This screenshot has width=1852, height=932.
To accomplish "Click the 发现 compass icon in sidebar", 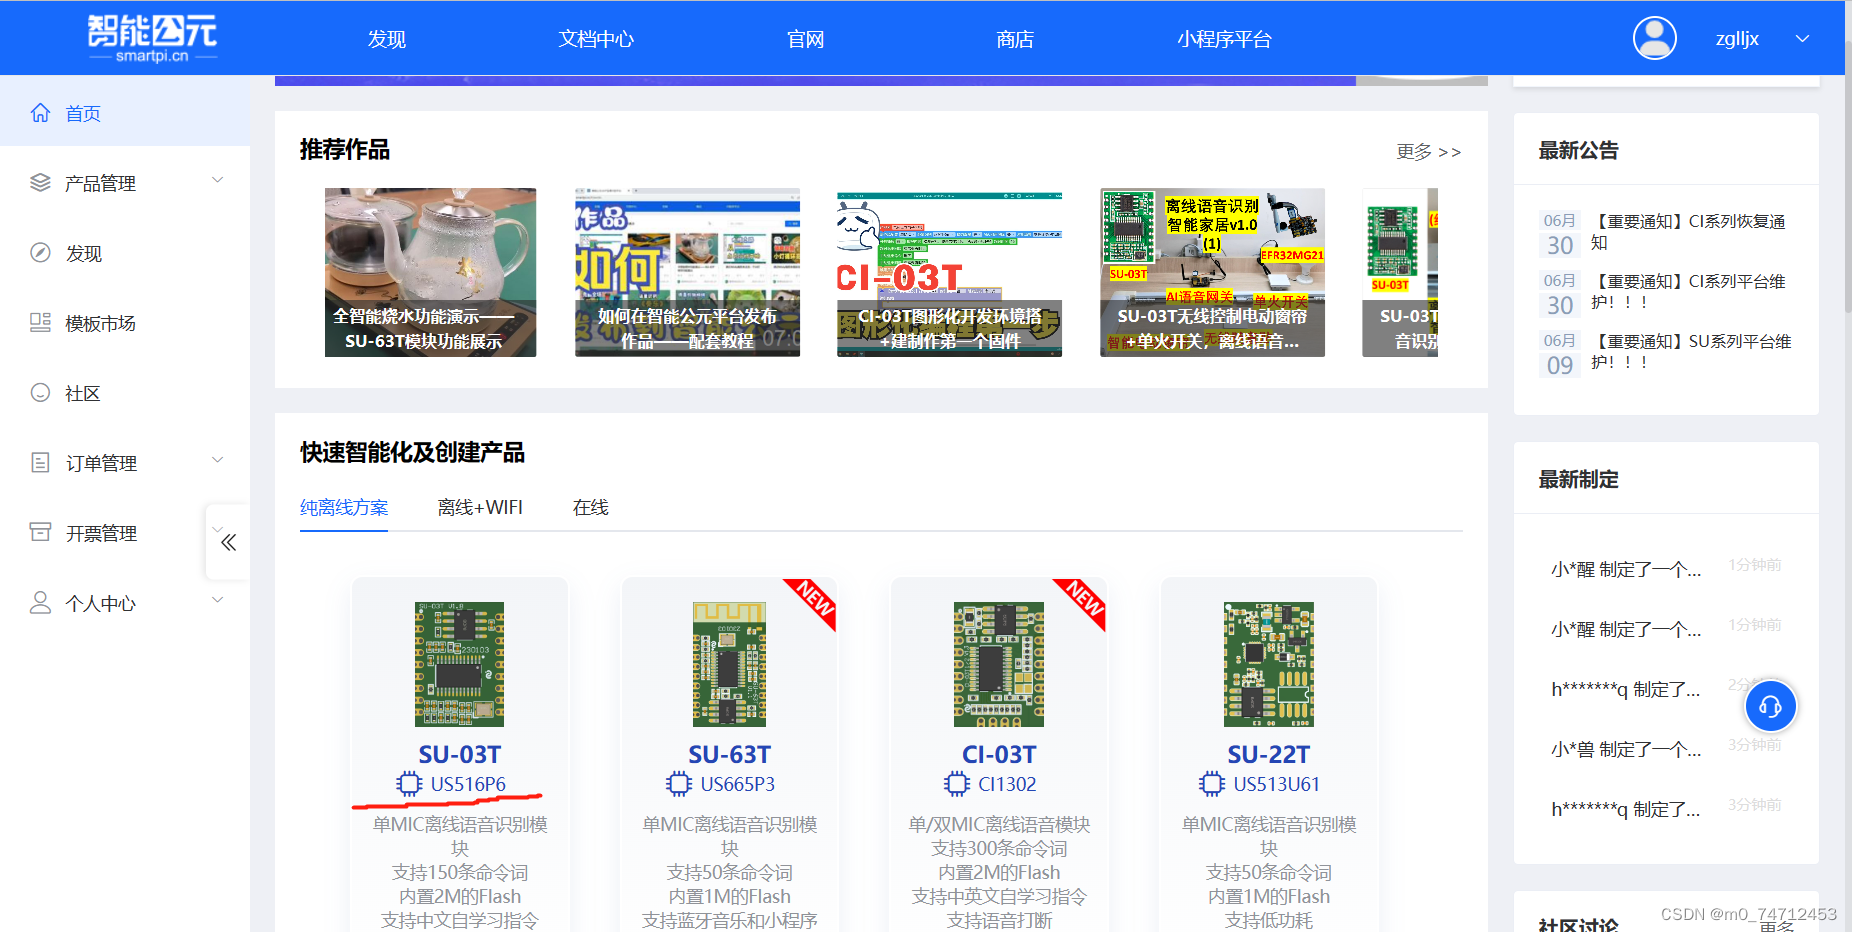I will [x=40, y=253].
